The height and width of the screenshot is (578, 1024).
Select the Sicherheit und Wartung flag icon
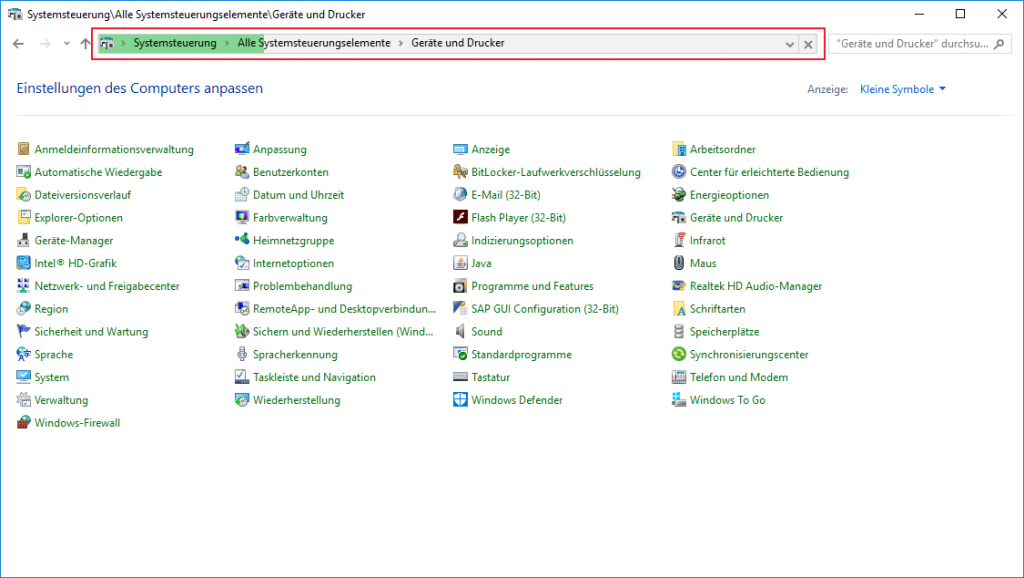click(x=24, y=332)
